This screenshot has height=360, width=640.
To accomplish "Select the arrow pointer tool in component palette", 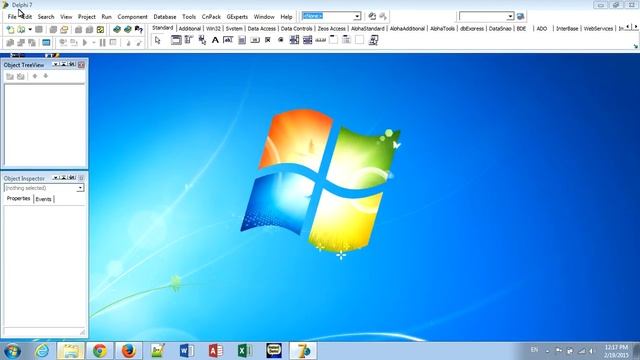I will point(158,40).
